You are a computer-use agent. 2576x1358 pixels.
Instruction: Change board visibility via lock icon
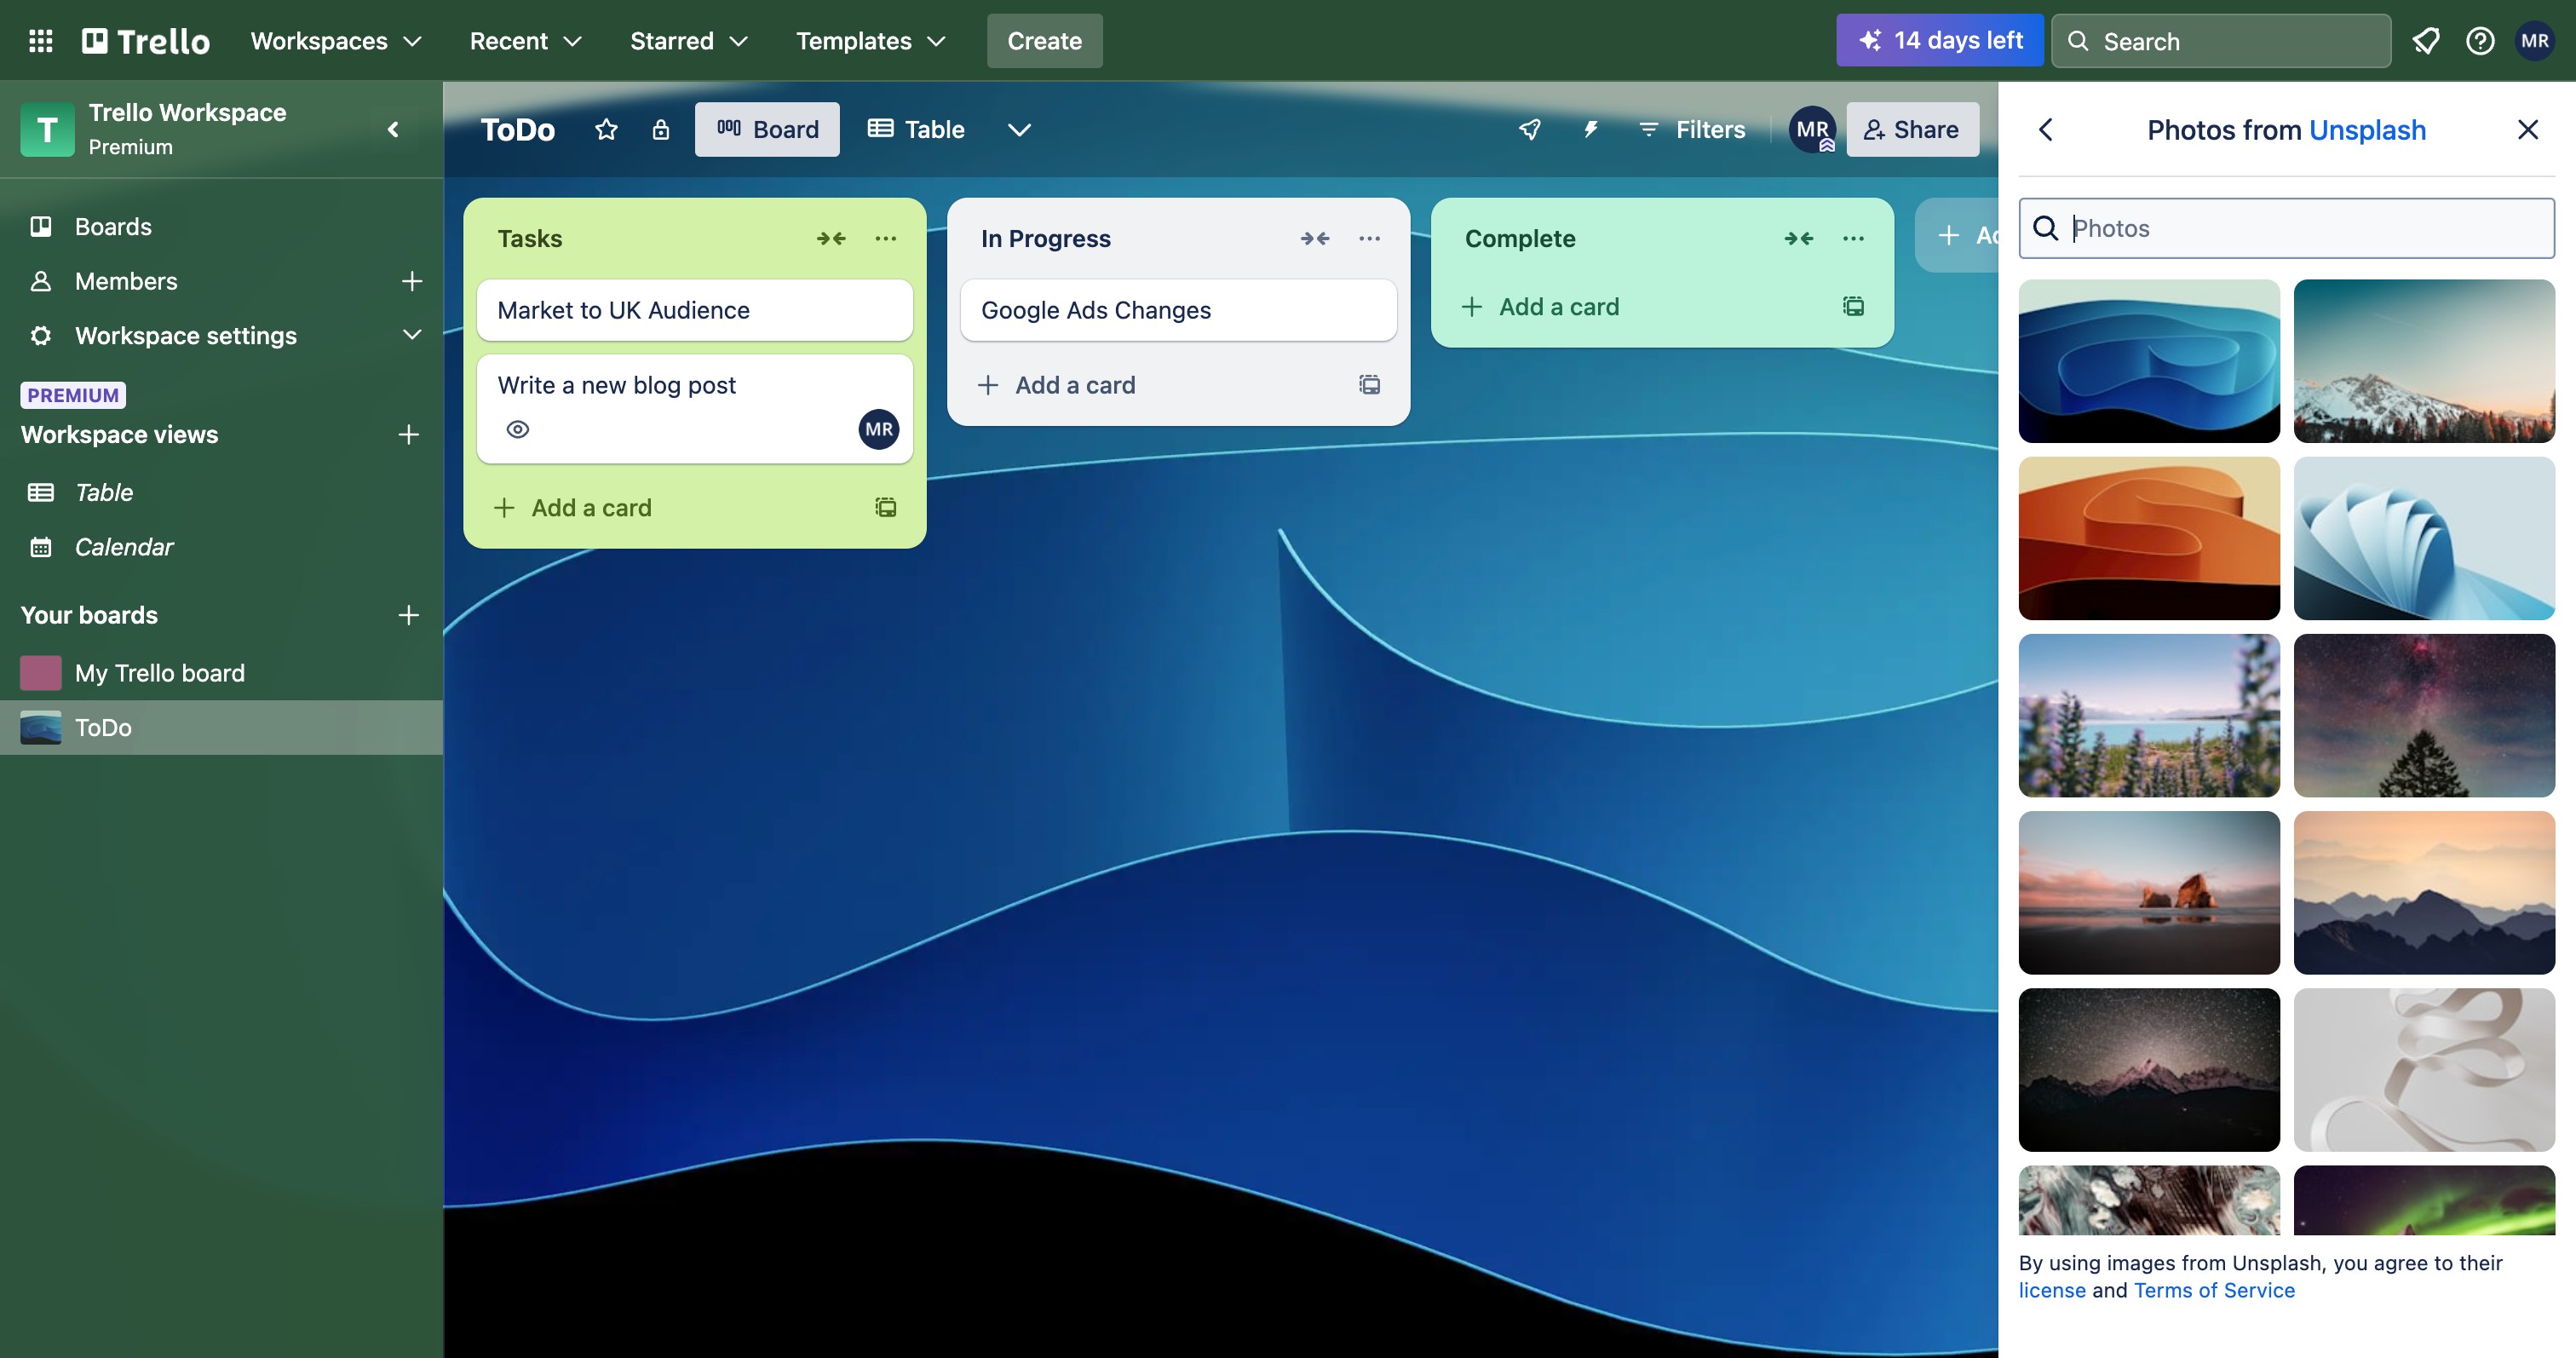click(661, 129)
